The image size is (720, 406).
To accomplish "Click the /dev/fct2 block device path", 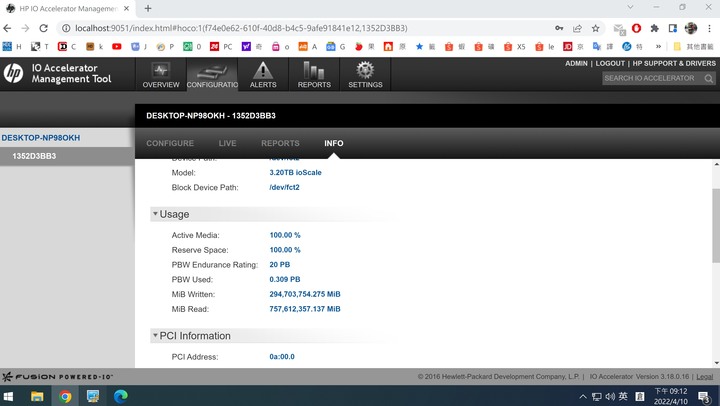I will click(x=284, y=187).
